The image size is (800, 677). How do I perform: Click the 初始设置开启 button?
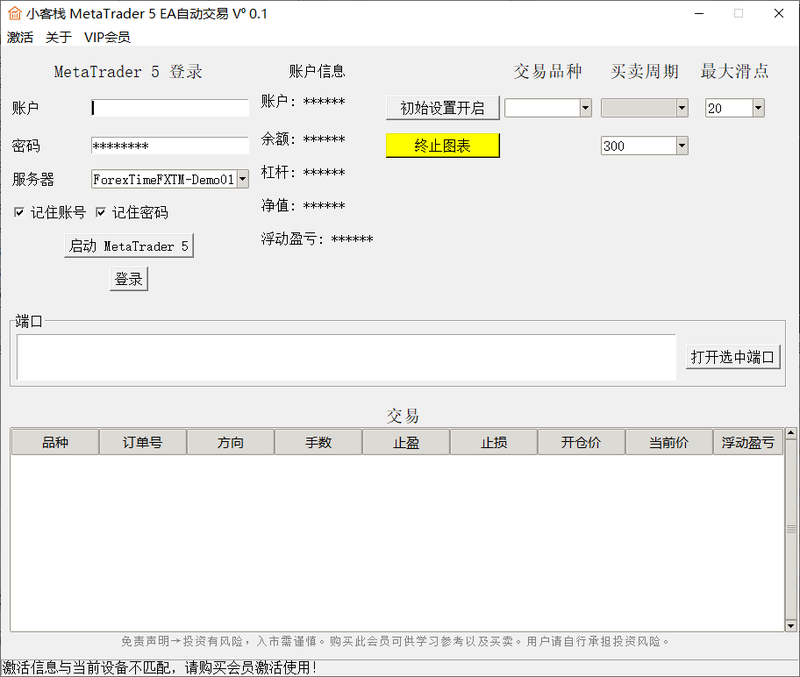(442, 108)
